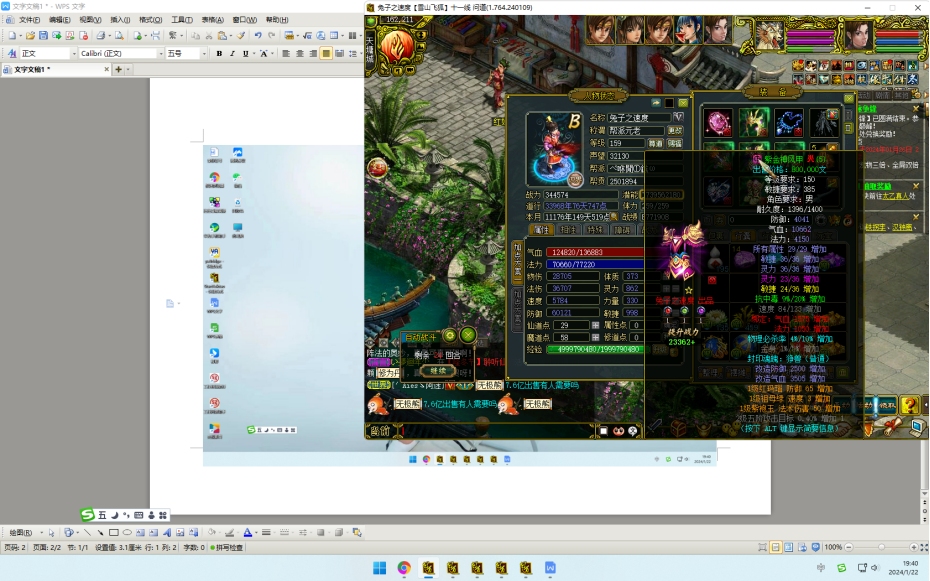Open Windows Start menu
Viewport: 930px width, 581px height.
tap(380, 568)
